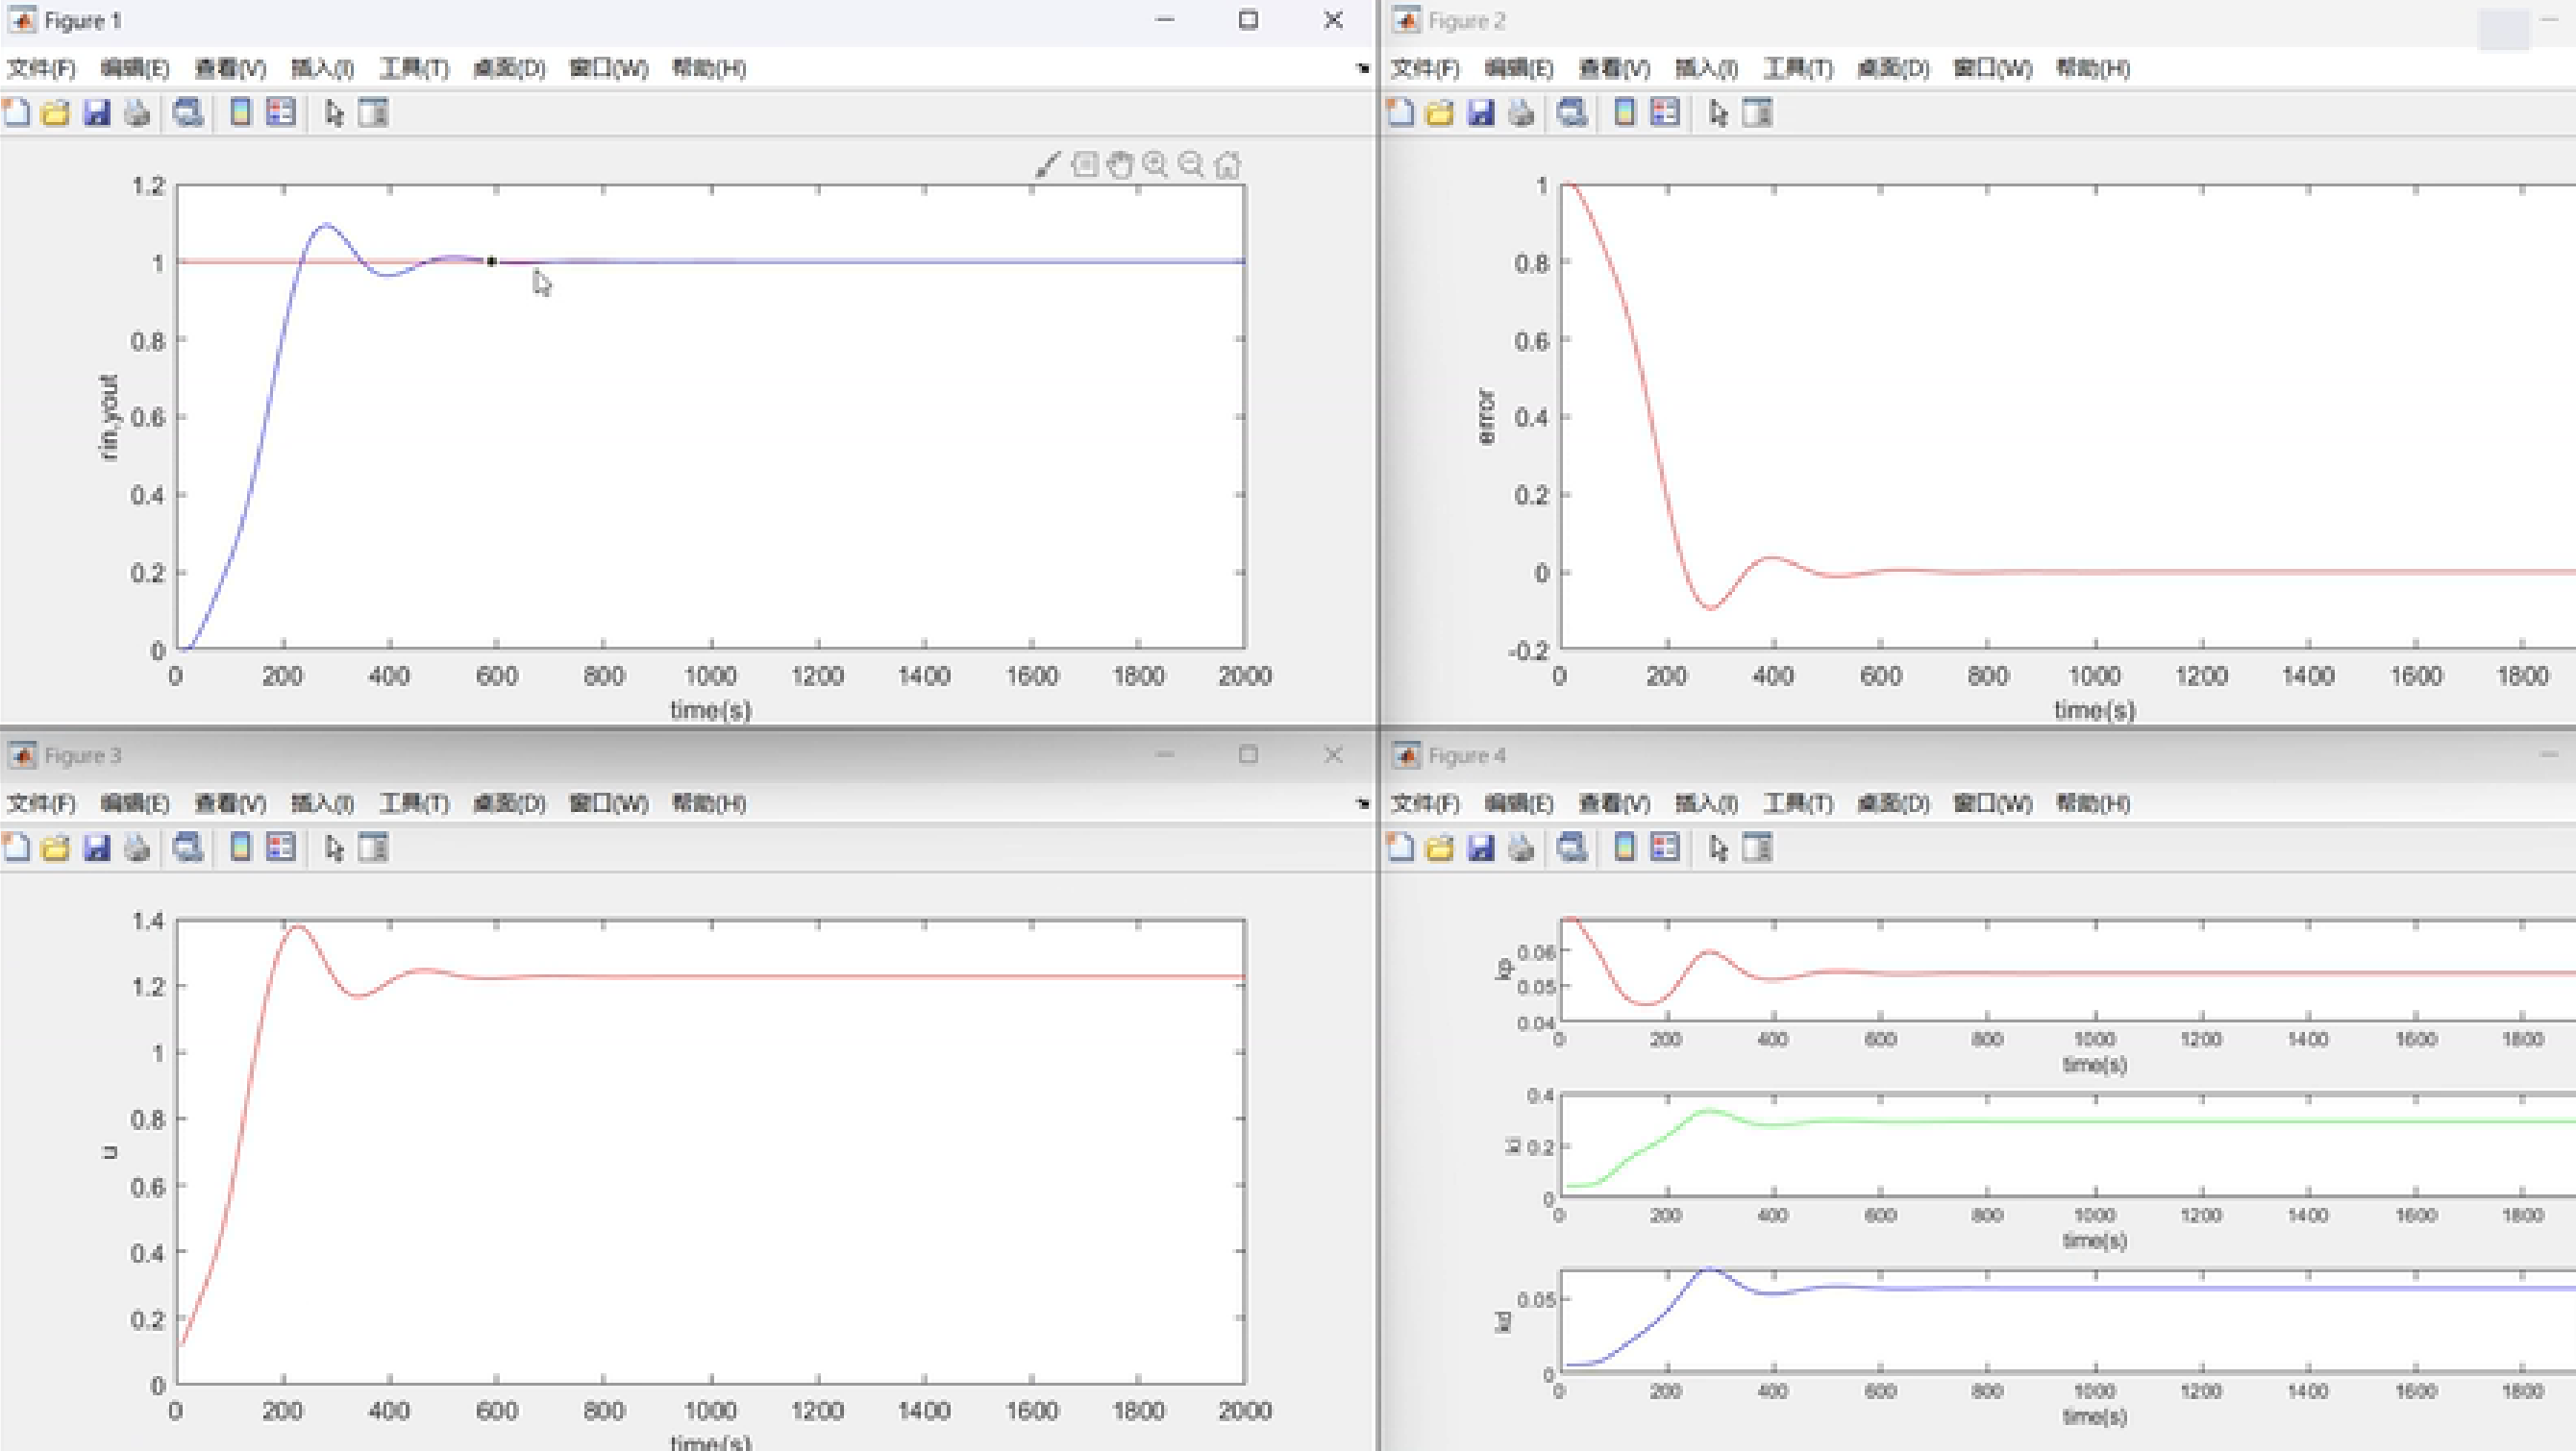Toggle Edit Plot arrow in Figure 2 toolbar
2576x1451 pixels.
tap(1718, 113)
